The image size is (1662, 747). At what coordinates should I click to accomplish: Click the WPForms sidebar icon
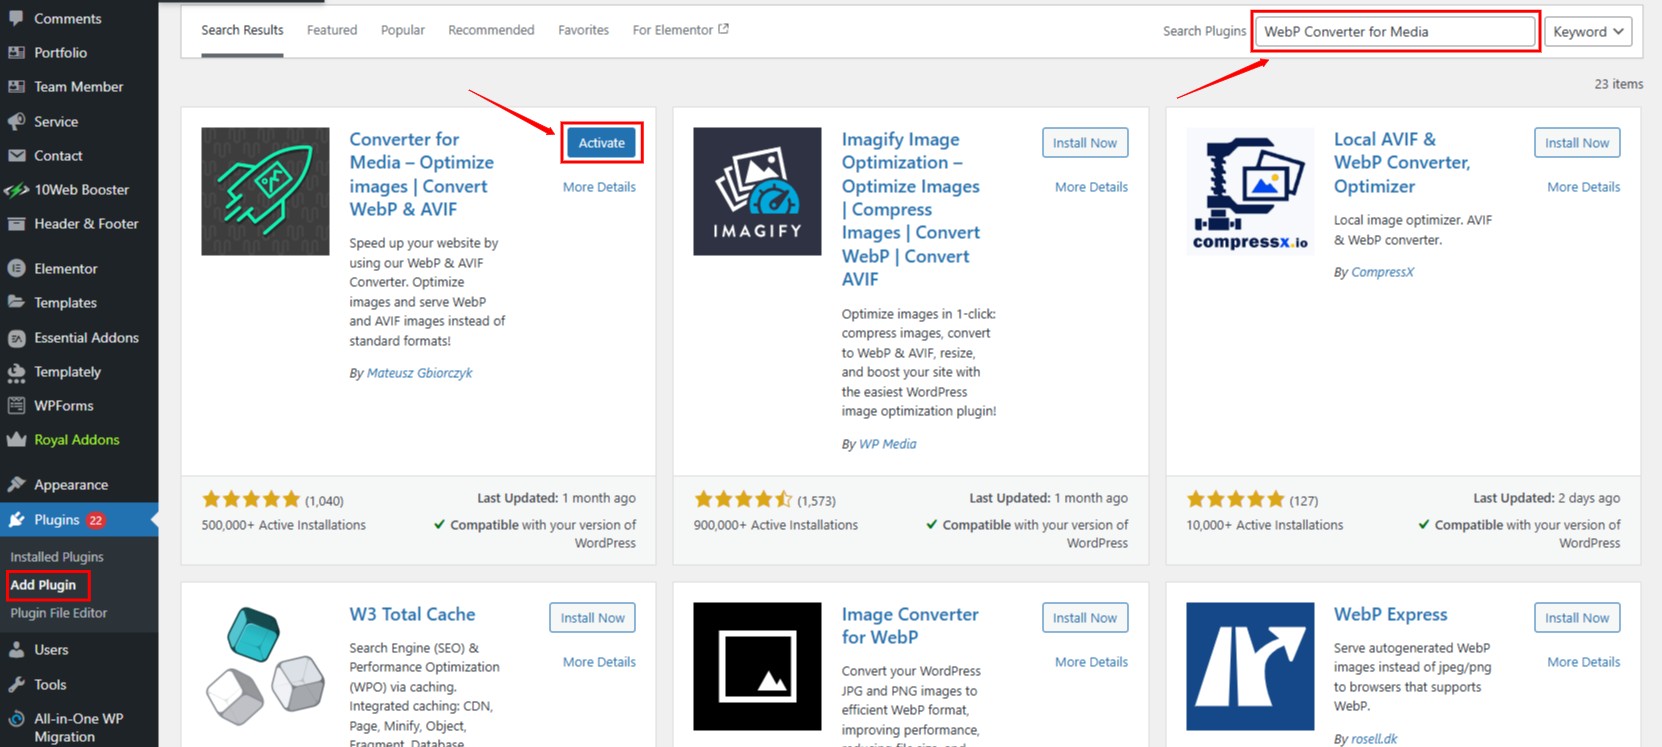pos(16,406)
